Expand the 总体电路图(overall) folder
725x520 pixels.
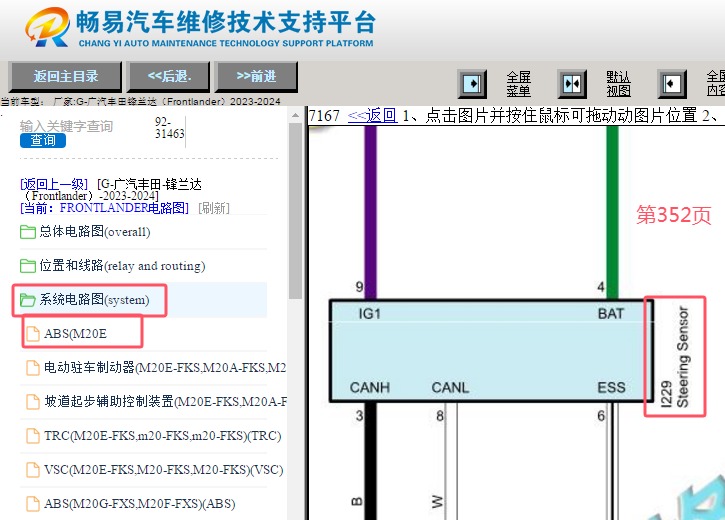click(95, 232)
